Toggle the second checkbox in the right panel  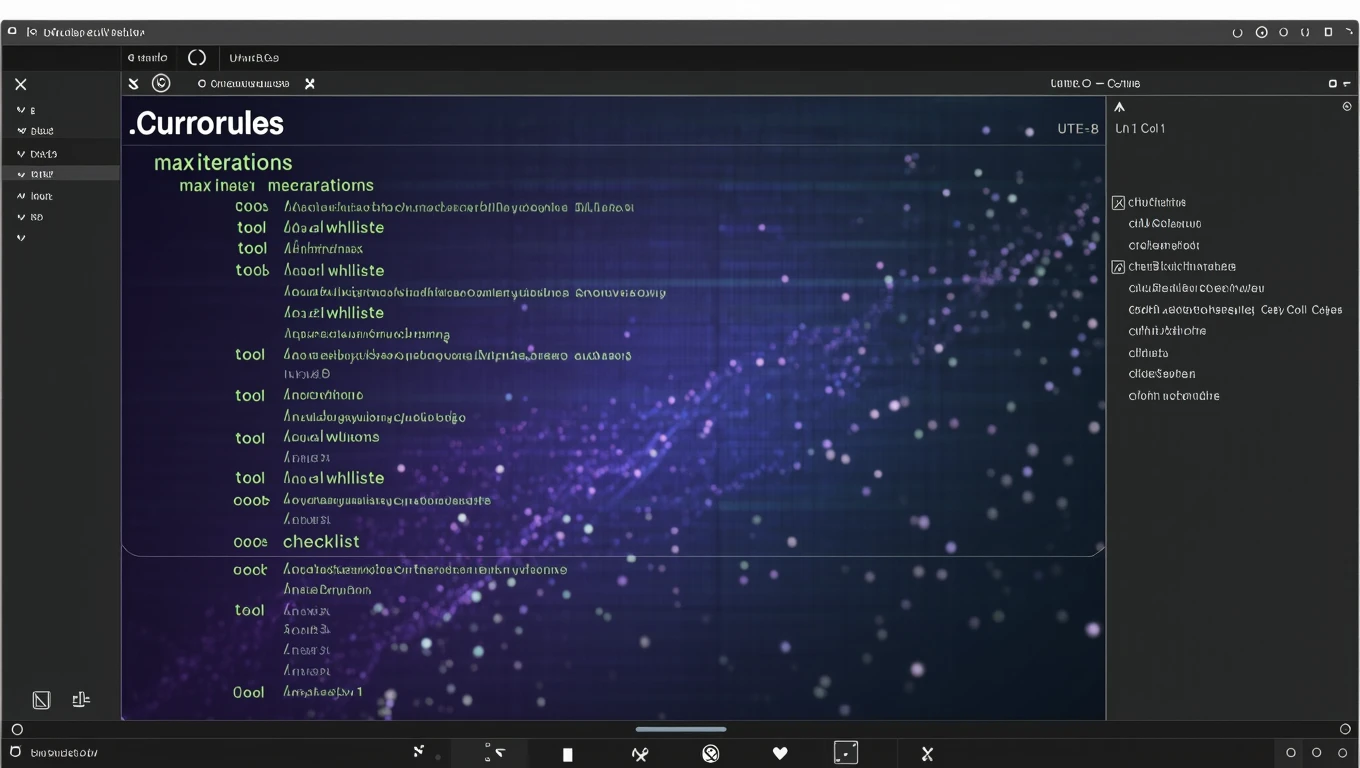pyautogui.click(x=1119, y=267)
